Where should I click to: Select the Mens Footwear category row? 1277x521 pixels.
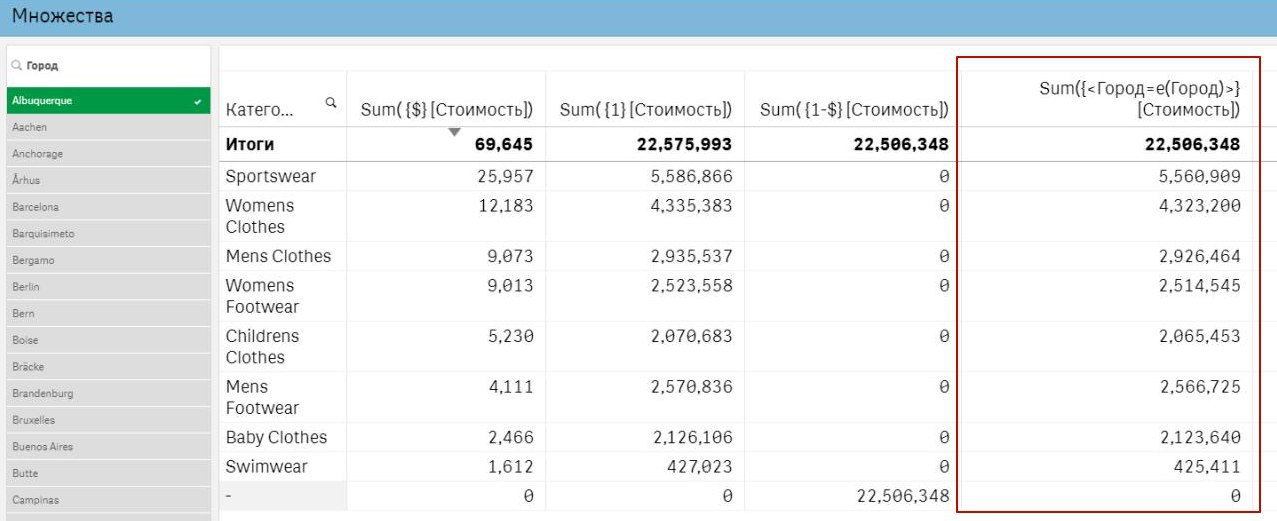(262, 397)
